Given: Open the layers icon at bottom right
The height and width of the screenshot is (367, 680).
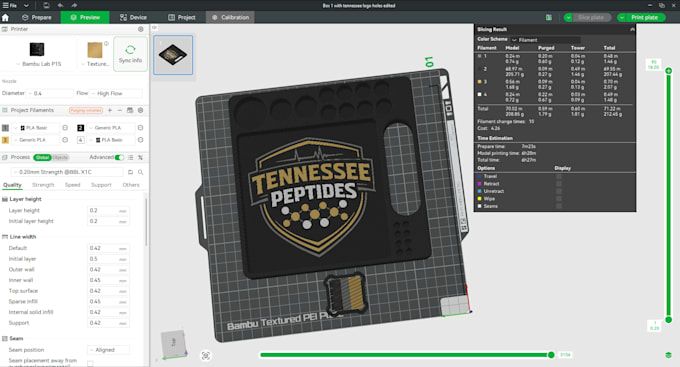Looking at the screenshot, I should coord(668,355).
